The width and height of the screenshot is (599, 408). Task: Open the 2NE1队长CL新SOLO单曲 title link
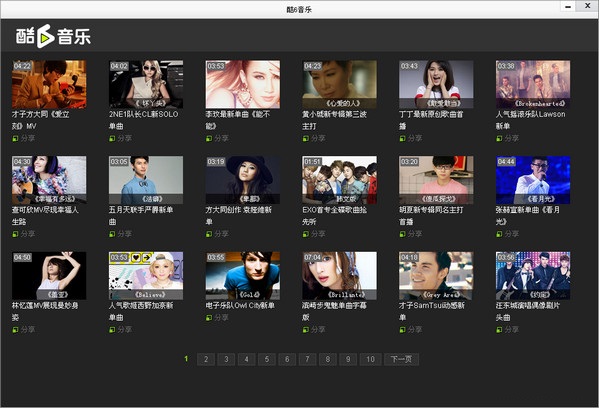(144, 120)
